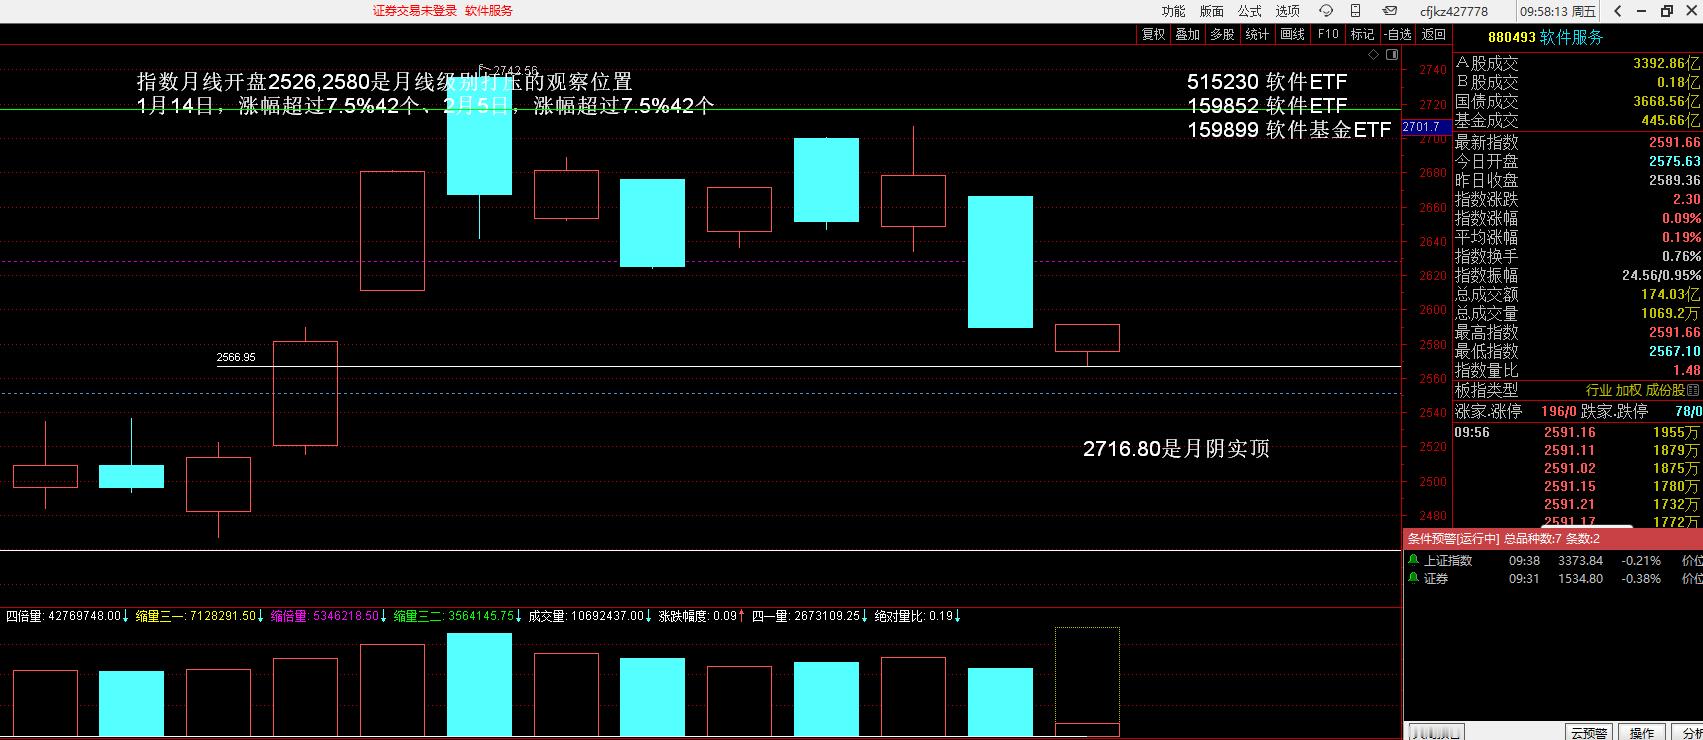Click the 159899 软件基金ETF annotation
The width and height of the screenshot is (1703, 740).
coord(1289,130)
